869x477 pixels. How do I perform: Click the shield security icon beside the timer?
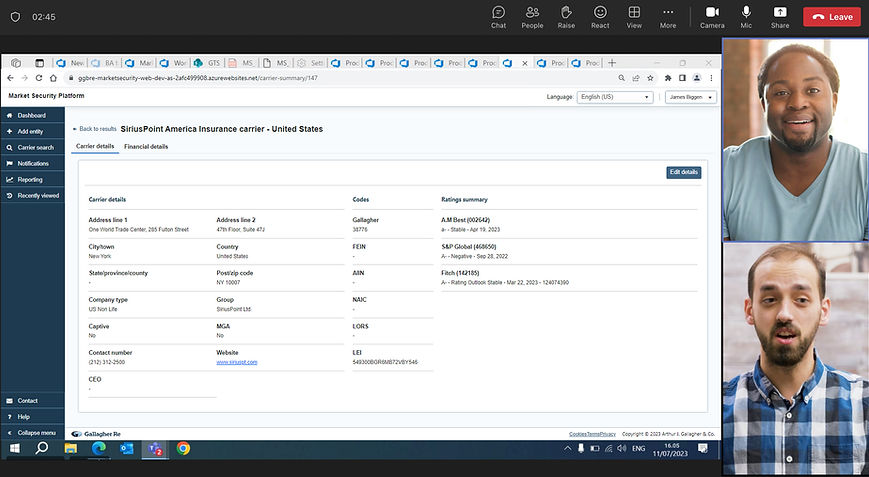(15, 17)
